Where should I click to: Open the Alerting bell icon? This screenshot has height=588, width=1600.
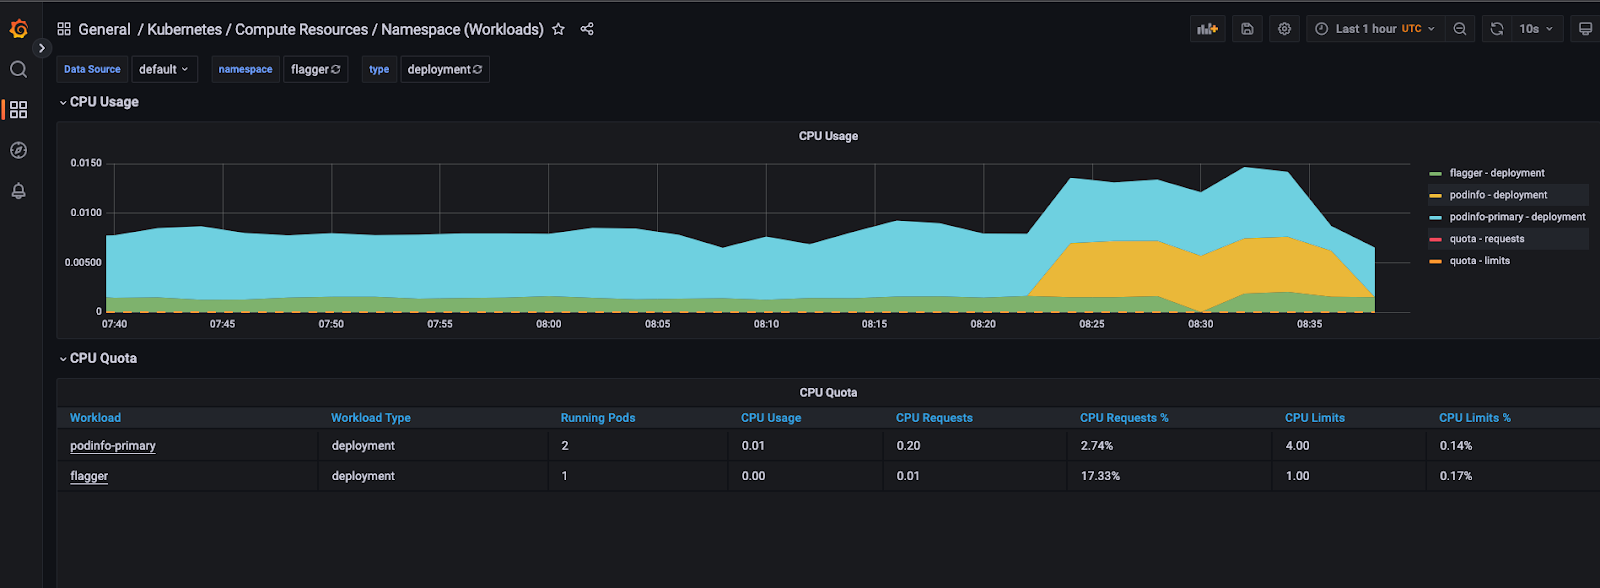click(x=18, y=190)
